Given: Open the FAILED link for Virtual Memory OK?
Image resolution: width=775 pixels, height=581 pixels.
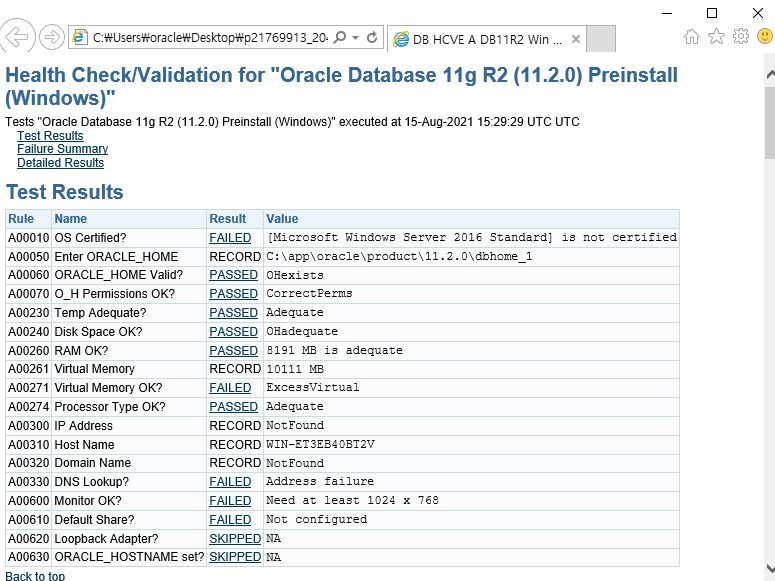Looking at the screenshot, I should pyautogui.click(x=230, y=388).
